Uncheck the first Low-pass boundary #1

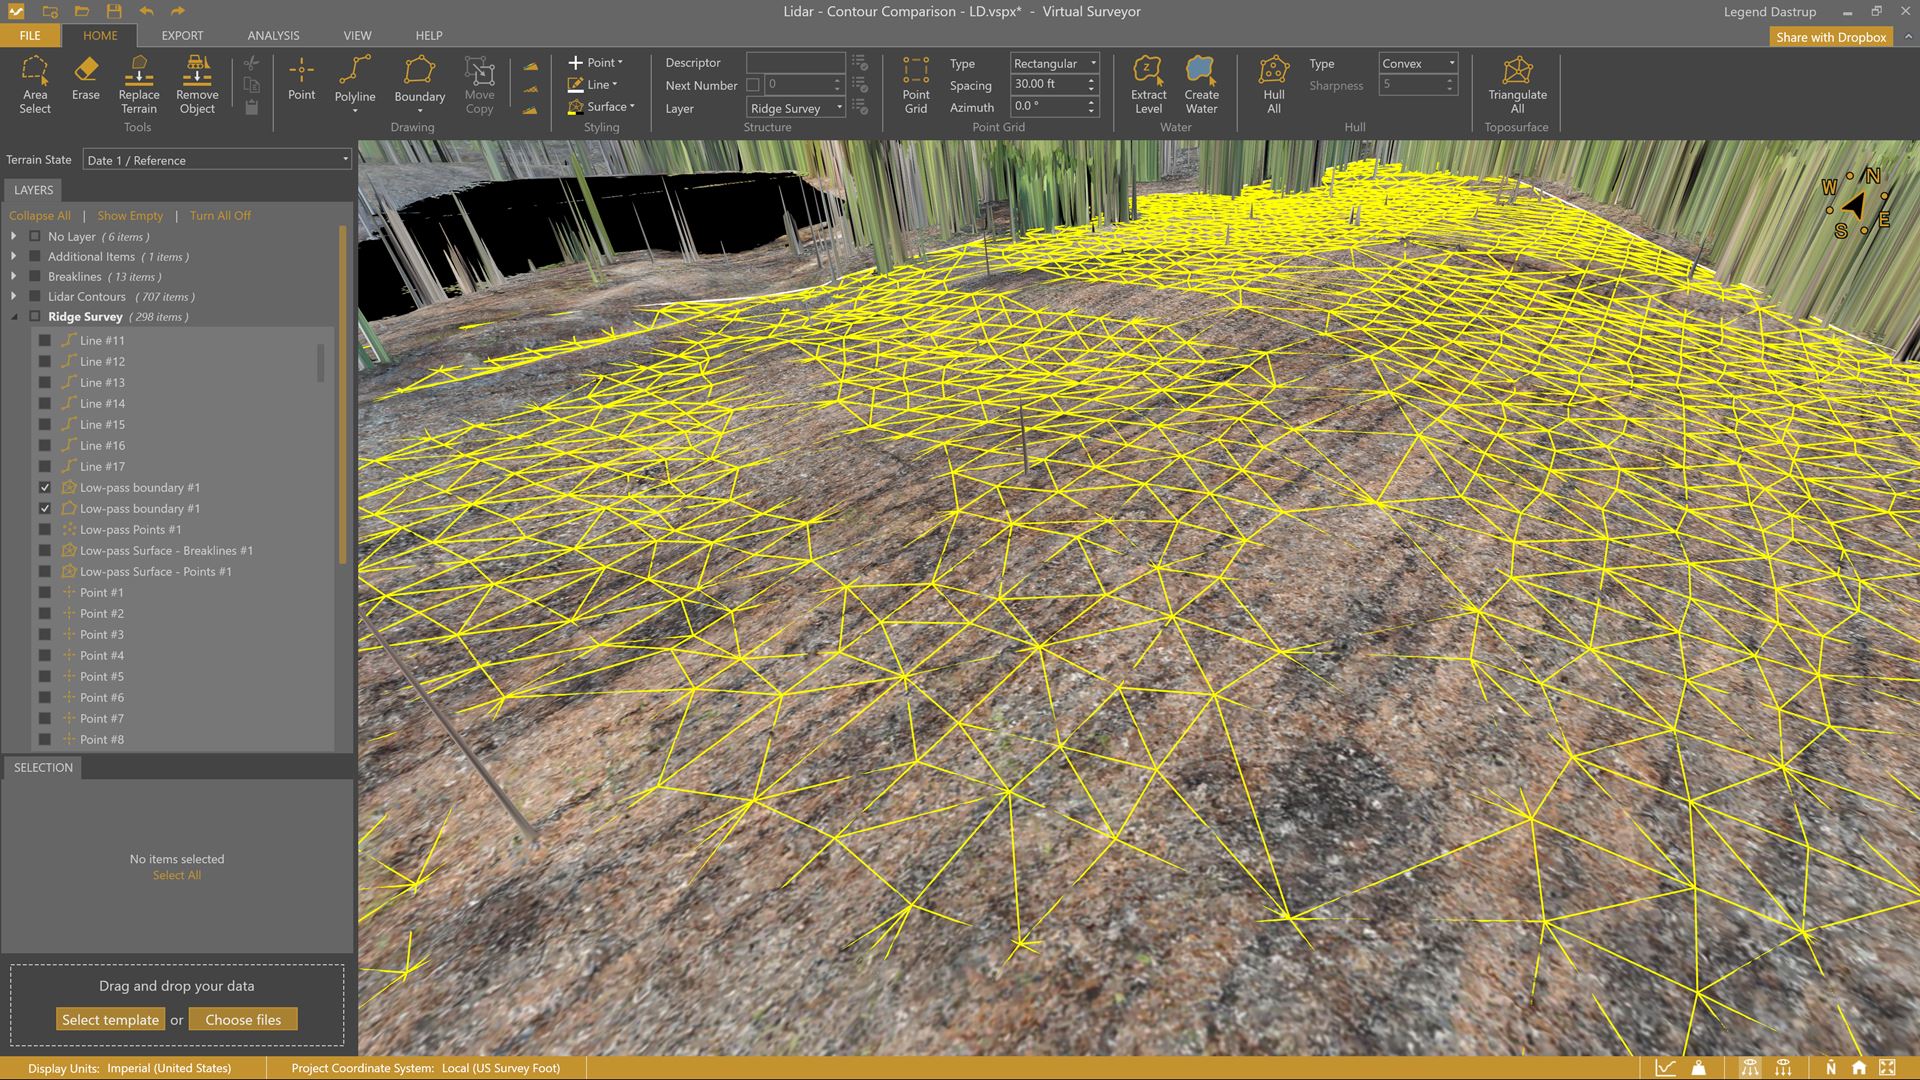45,488
